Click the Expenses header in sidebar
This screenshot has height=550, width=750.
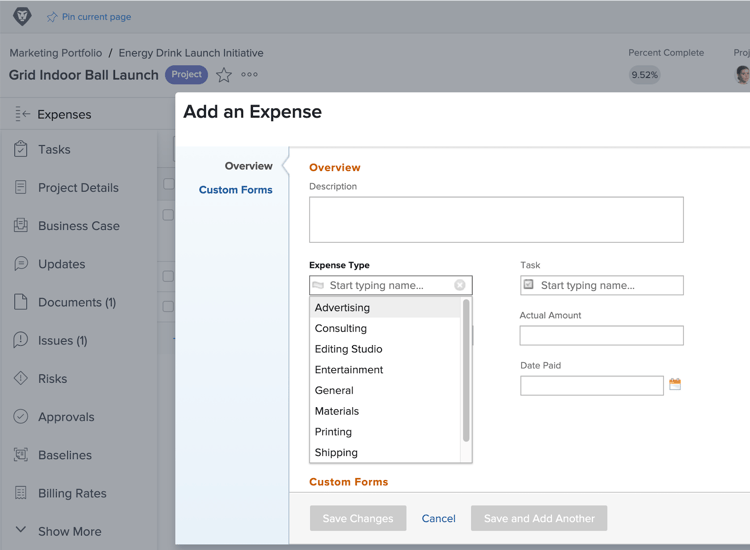64,114
